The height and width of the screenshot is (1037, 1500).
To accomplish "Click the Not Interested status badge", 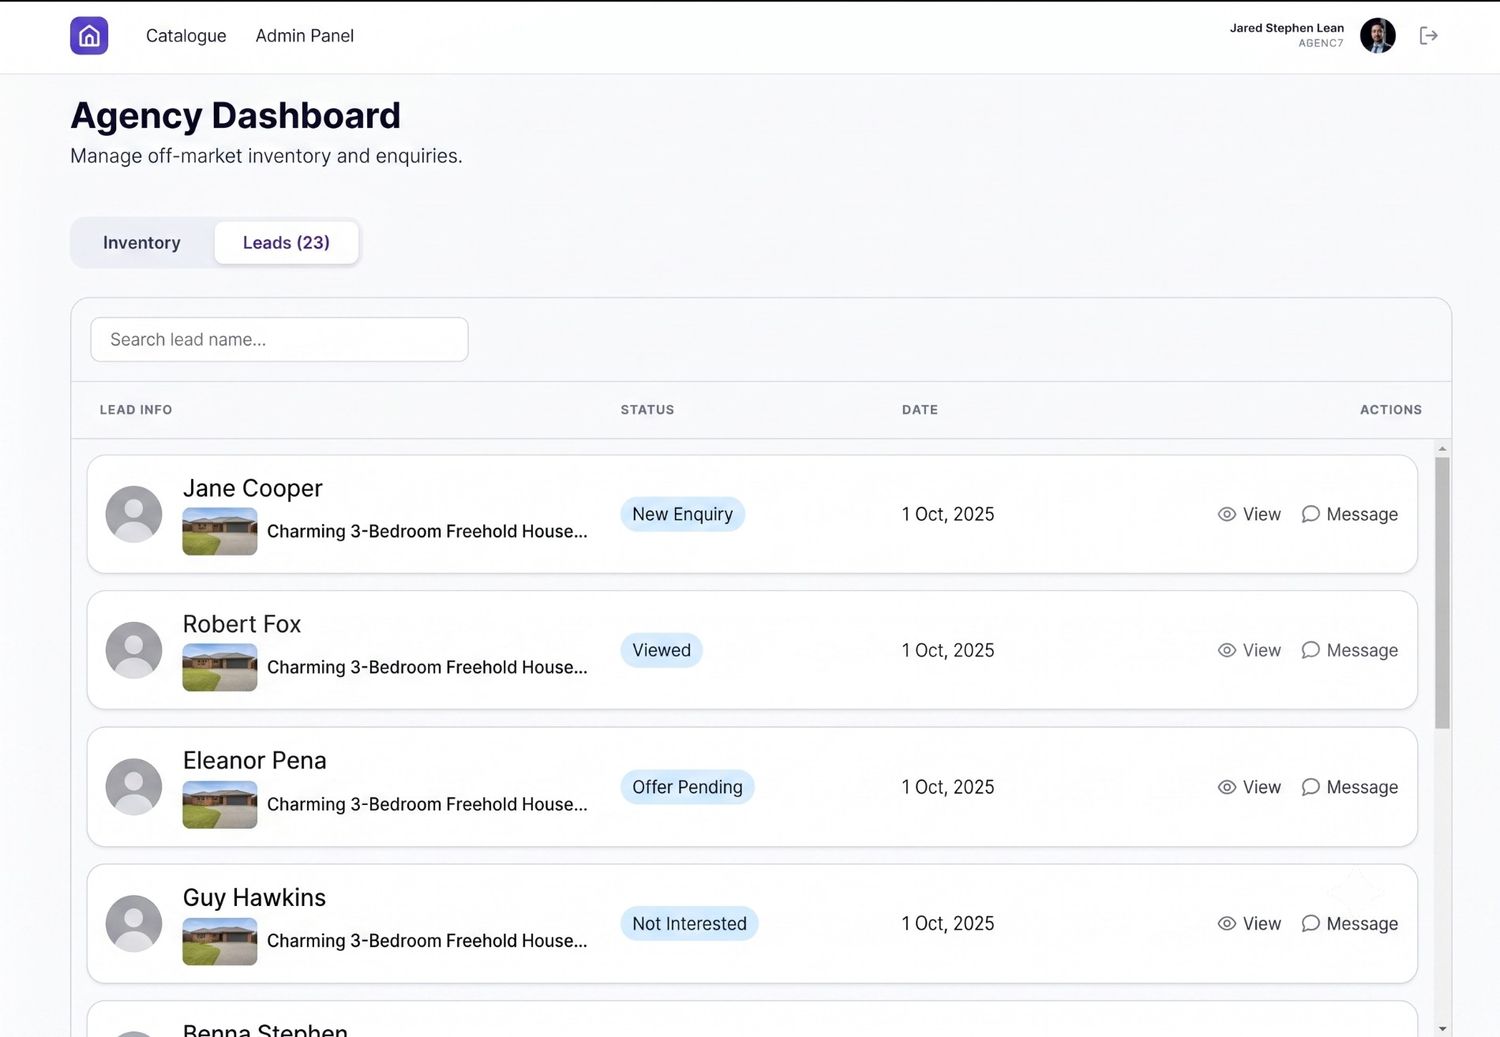I will point(689,924).
